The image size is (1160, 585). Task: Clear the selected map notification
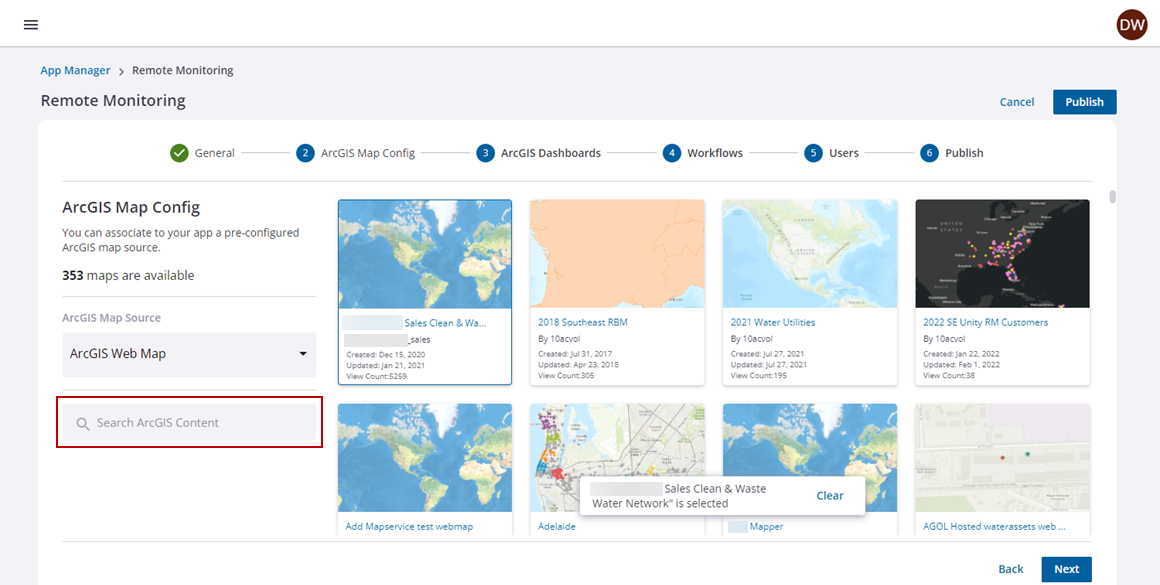tap(829, 496)
